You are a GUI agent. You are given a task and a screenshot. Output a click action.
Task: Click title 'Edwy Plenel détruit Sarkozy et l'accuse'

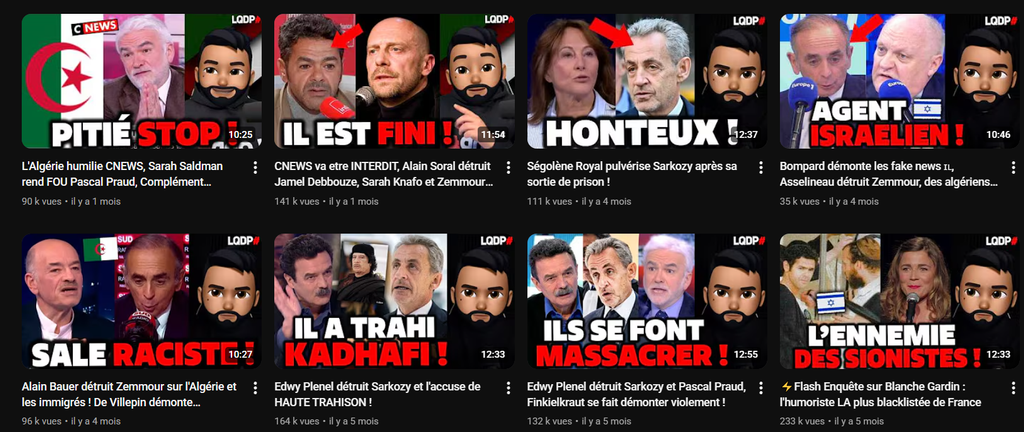point(377,395)
